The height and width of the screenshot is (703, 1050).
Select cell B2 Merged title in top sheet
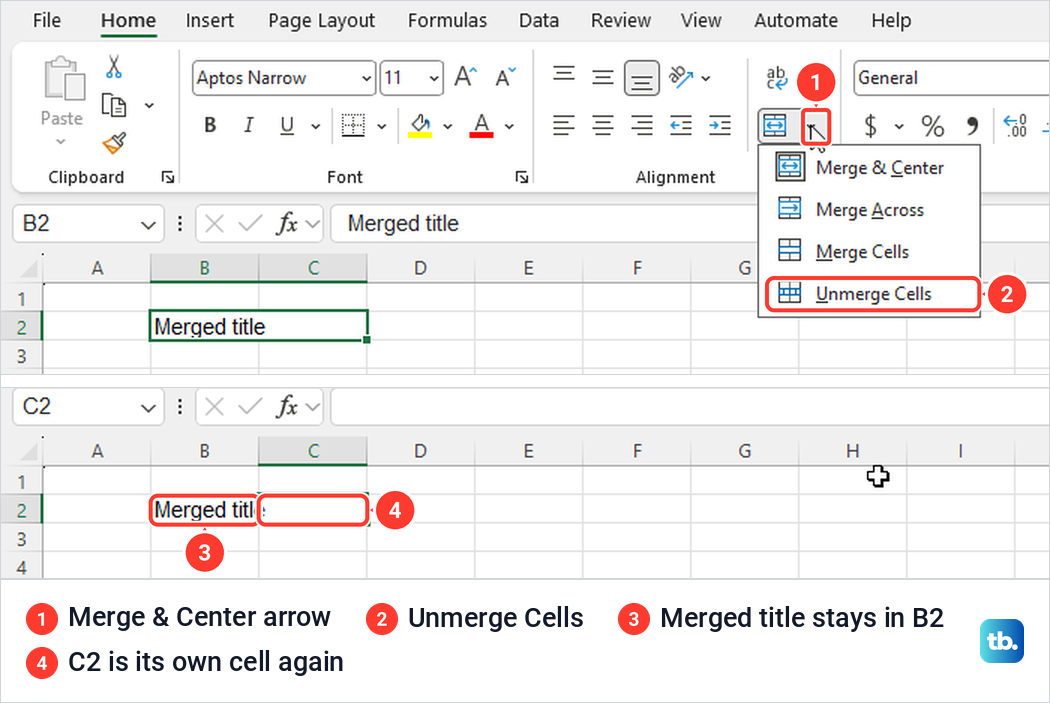click(x=258, y=326)
